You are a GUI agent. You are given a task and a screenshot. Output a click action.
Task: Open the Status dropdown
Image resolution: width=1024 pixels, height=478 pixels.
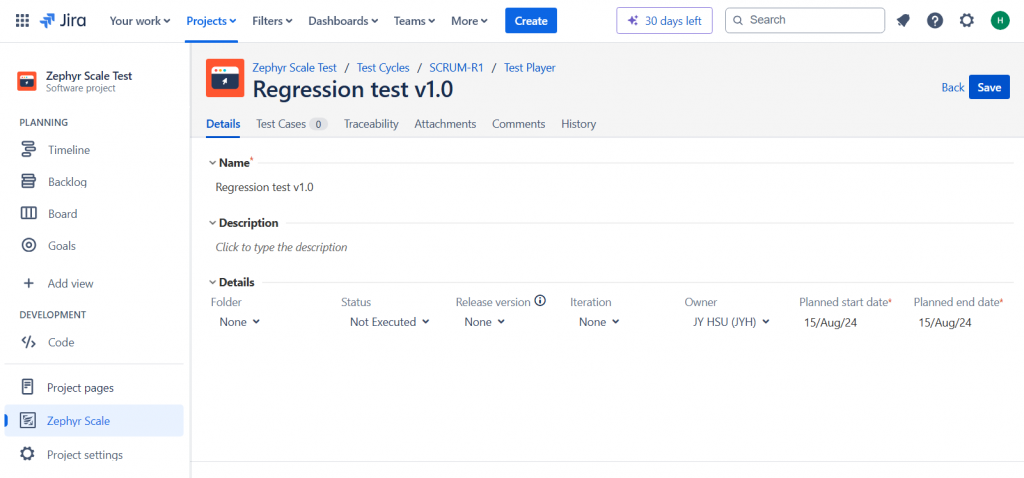click(389, 322)
